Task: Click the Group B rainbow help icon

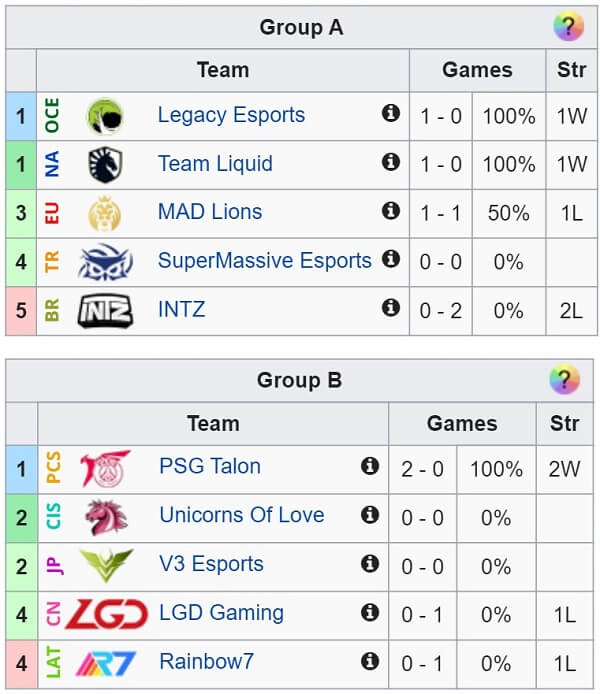Action: 564,379
